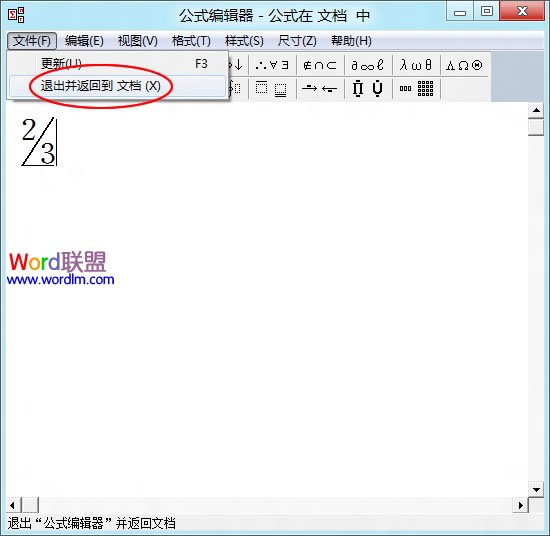The width and height of the screenshot is (550, 536).
Task: Open the set theory symbols palette
Action: click(320, 65)
